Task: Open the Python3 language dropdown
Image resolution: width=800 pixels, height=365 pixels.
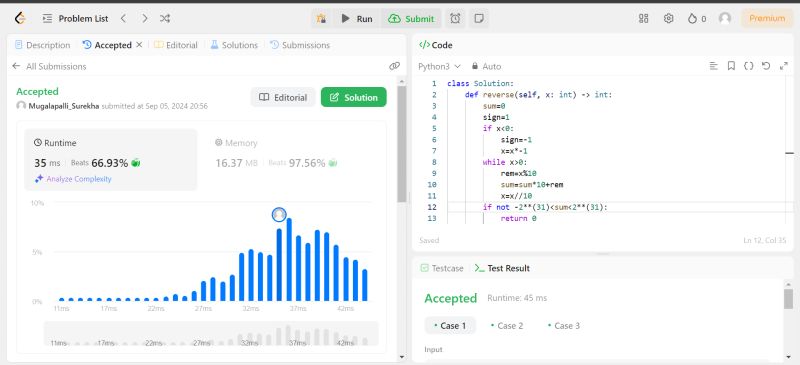Action: pos(439,66)
